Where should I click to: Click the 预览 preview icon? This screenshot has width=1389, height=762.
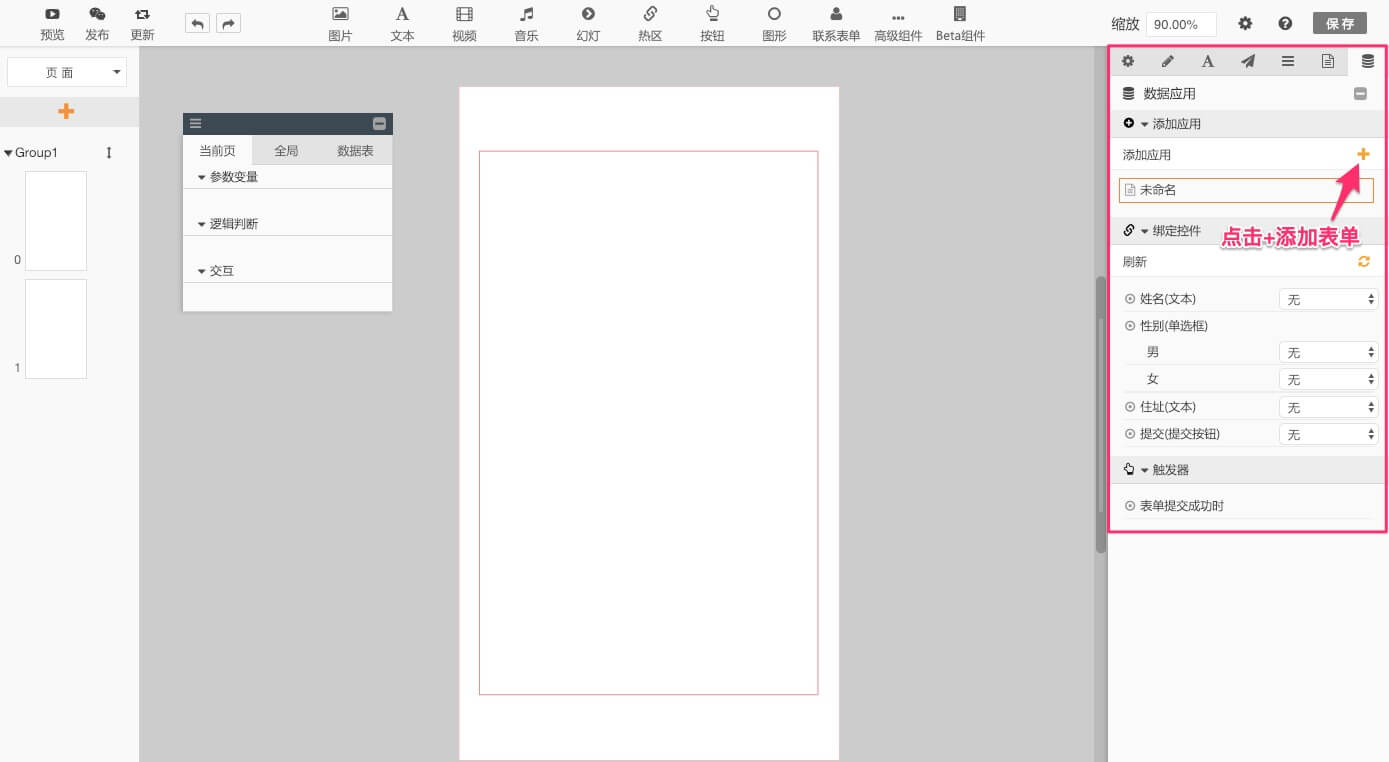[x=52, y=15]
